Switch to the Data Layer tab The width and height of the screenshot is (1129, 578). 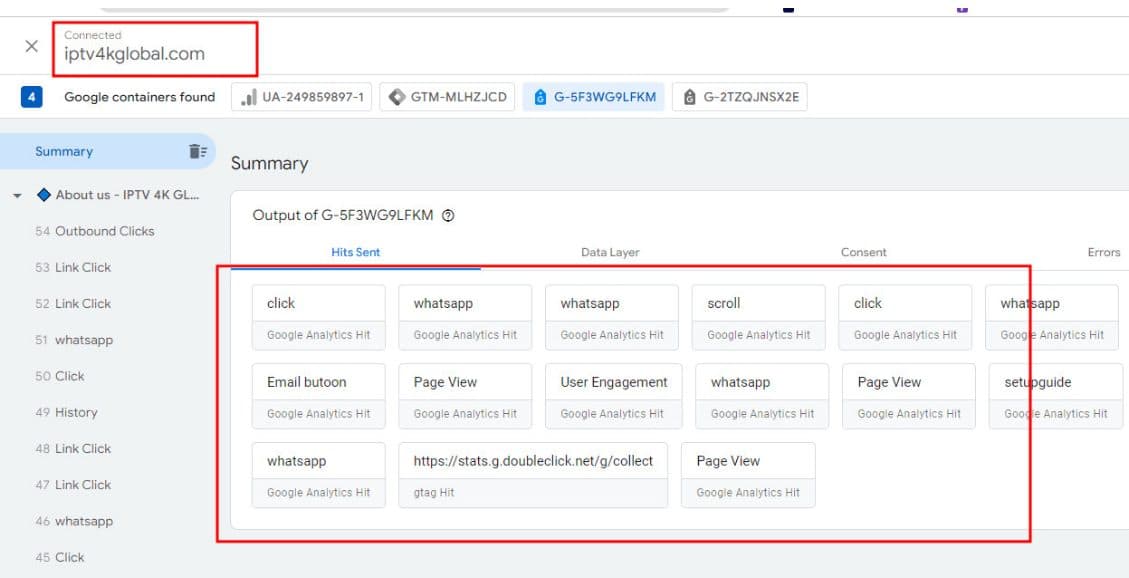tap(610, 252)
